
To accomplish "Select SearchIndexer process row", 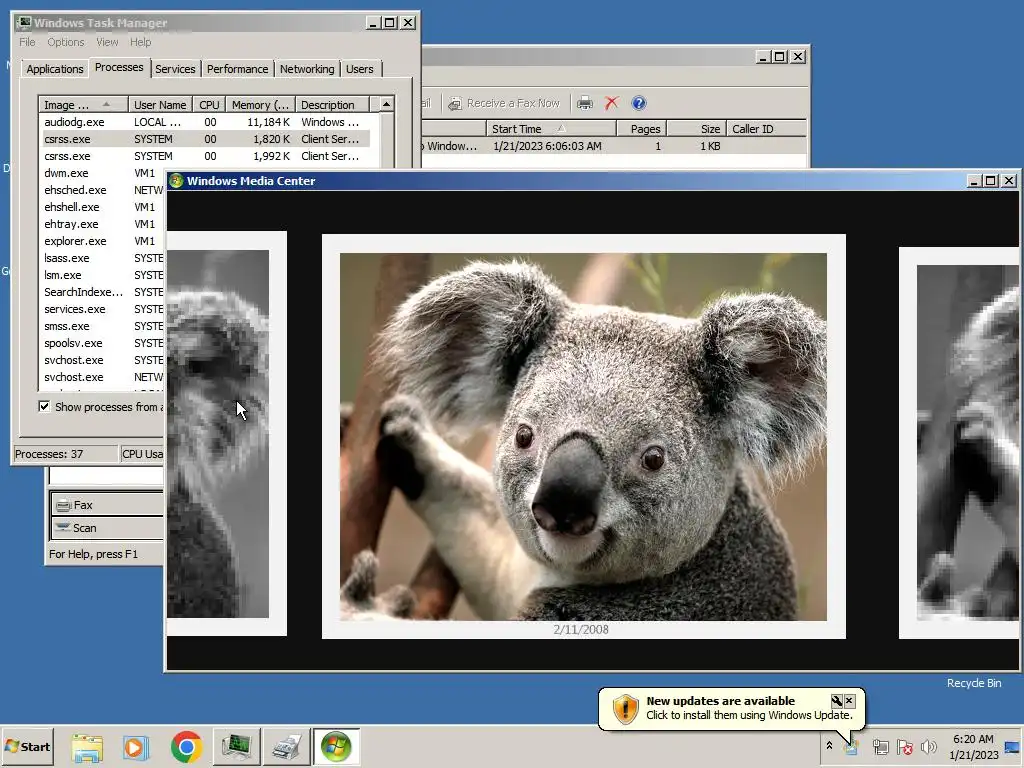I will 102,292.
